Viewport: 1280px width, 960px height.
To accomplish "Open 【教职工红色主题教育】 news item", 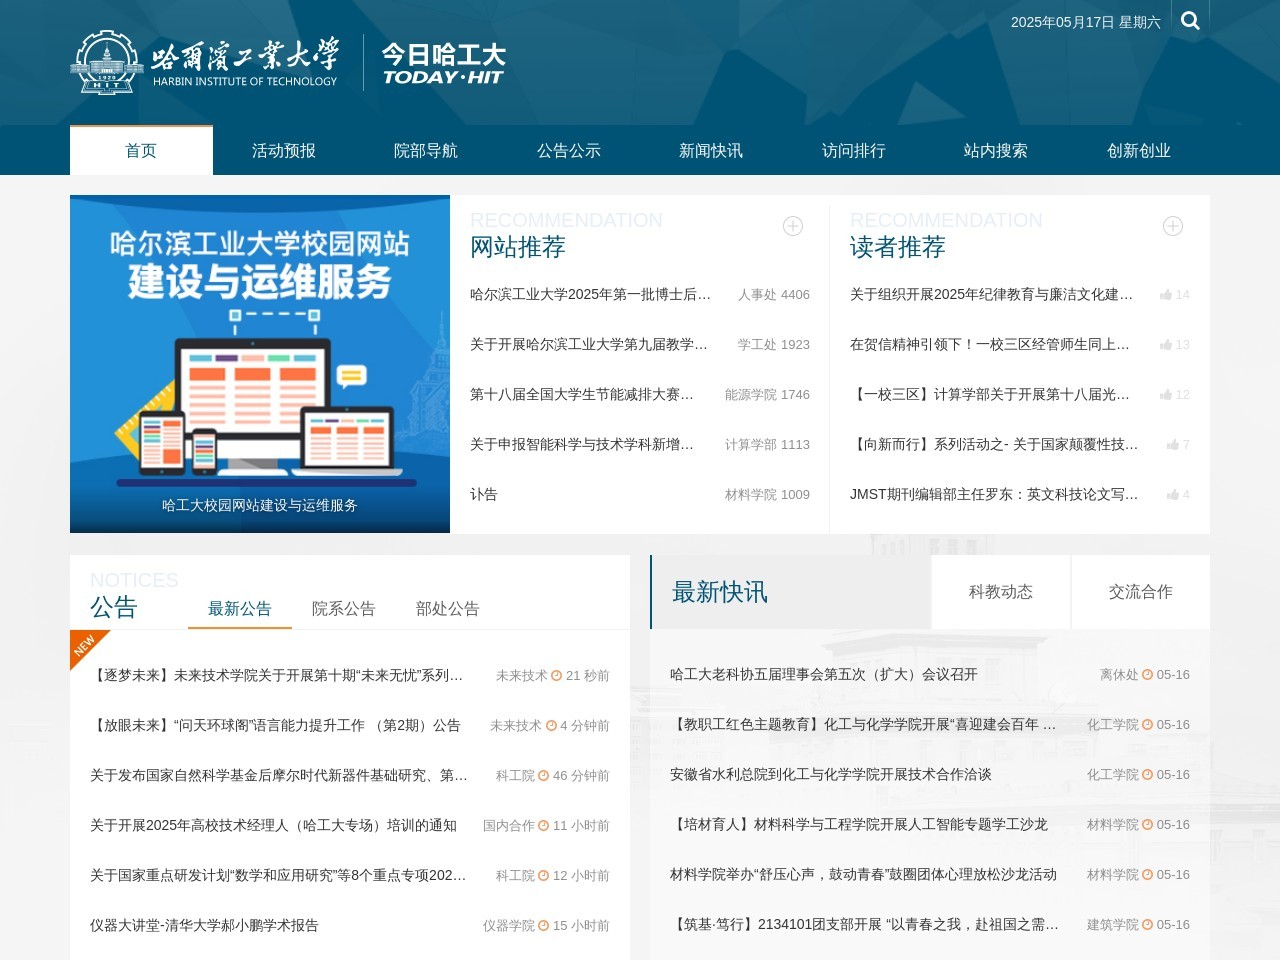I will tap(863, 725).
